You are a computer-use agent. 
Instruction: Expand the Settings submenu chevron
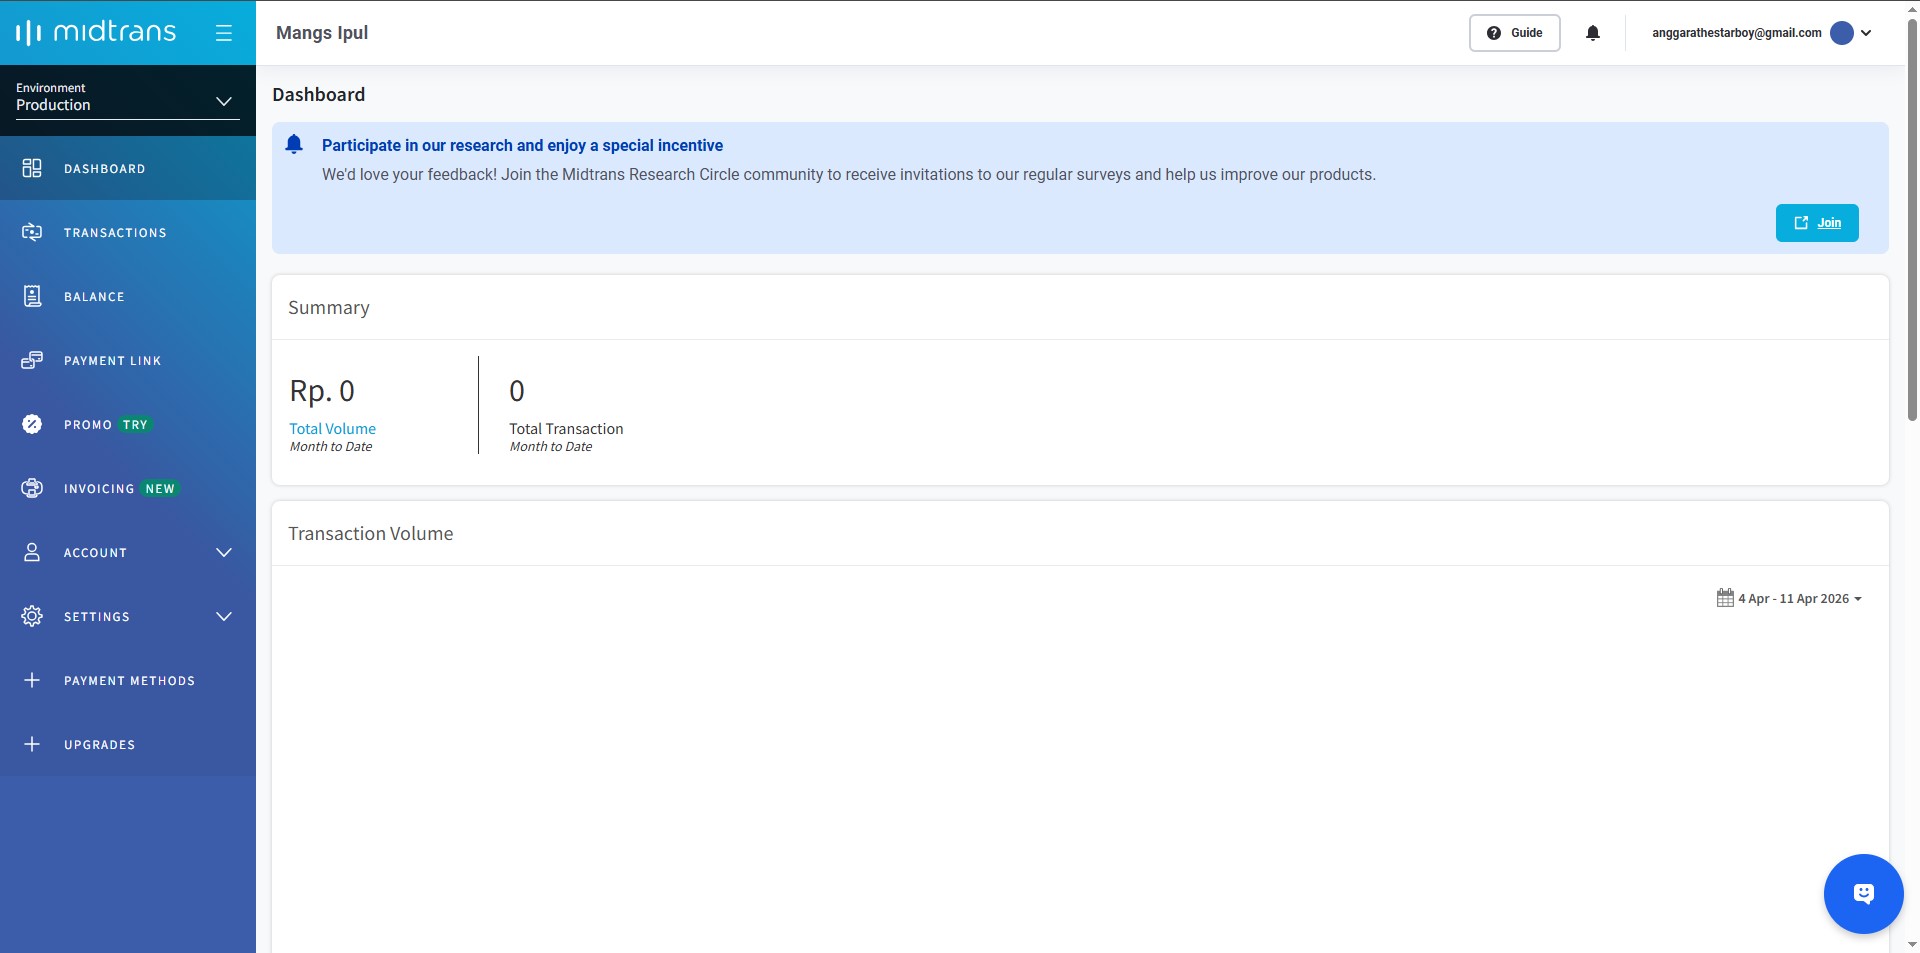coord(224,616)
